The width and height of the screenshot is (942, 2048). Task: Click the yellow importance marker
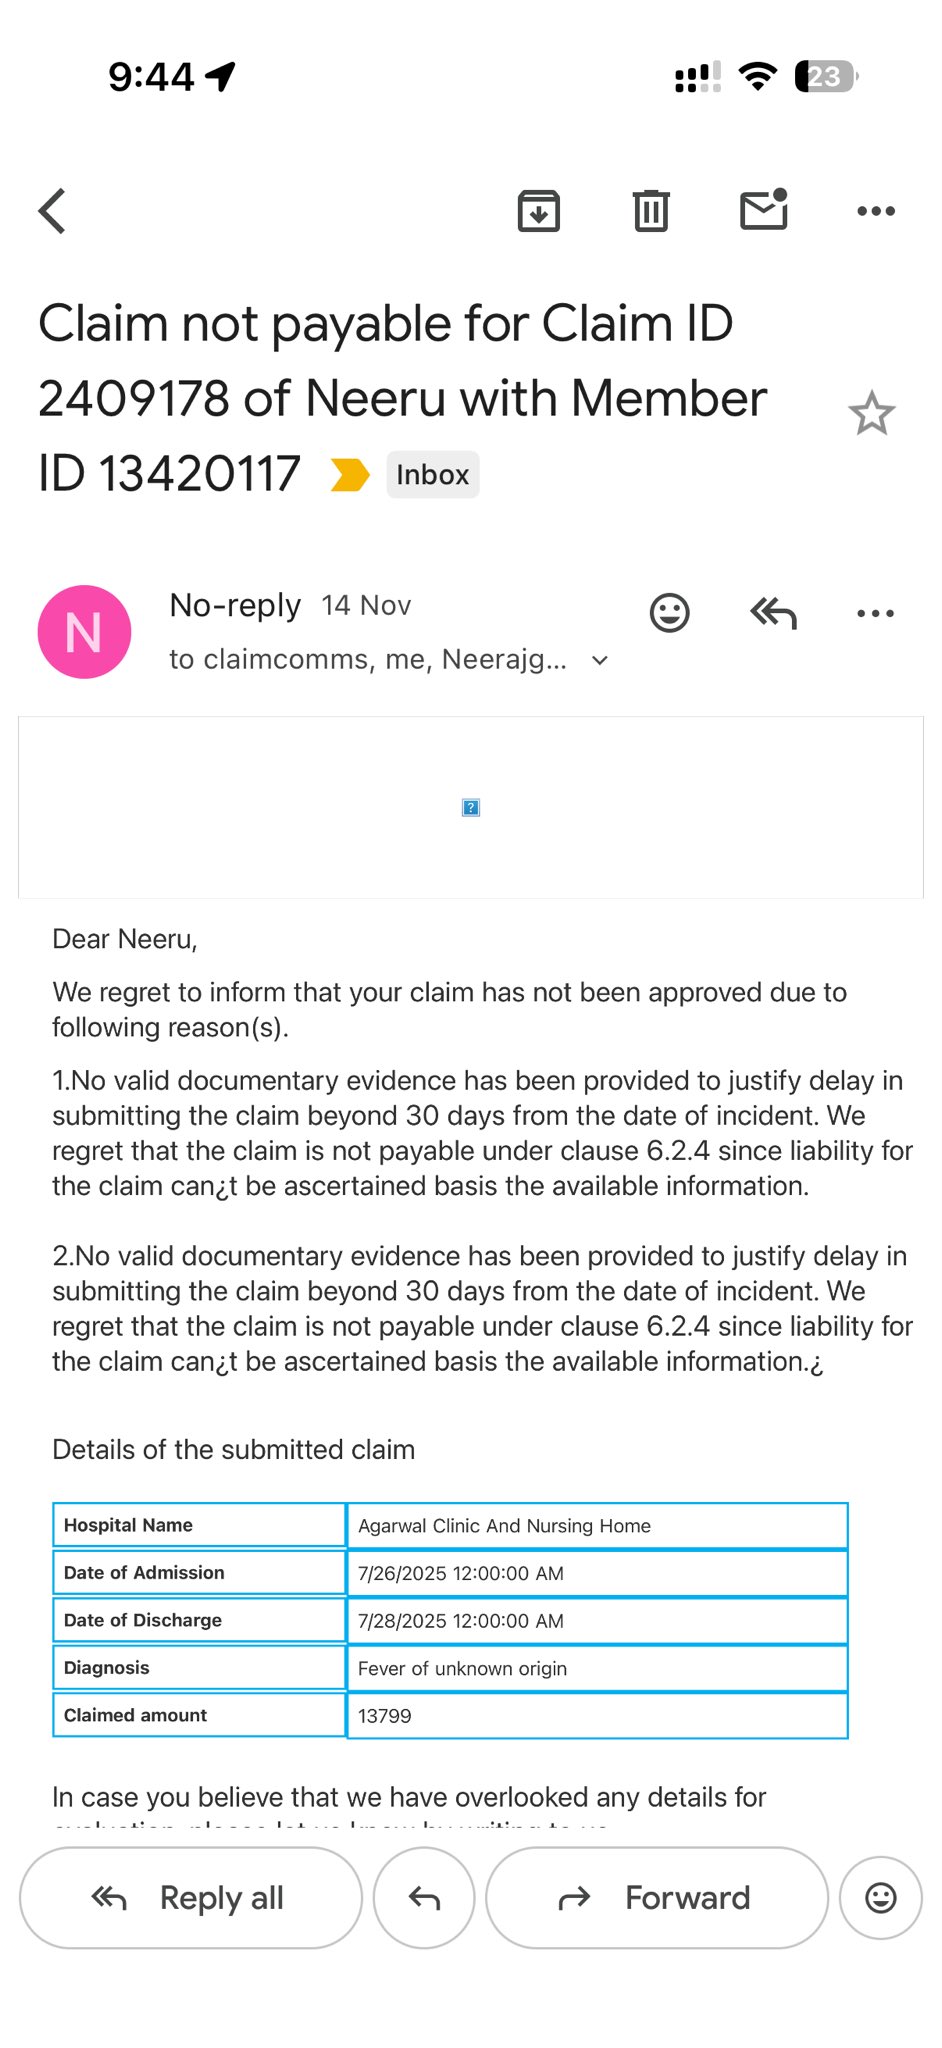coord(350,475)
